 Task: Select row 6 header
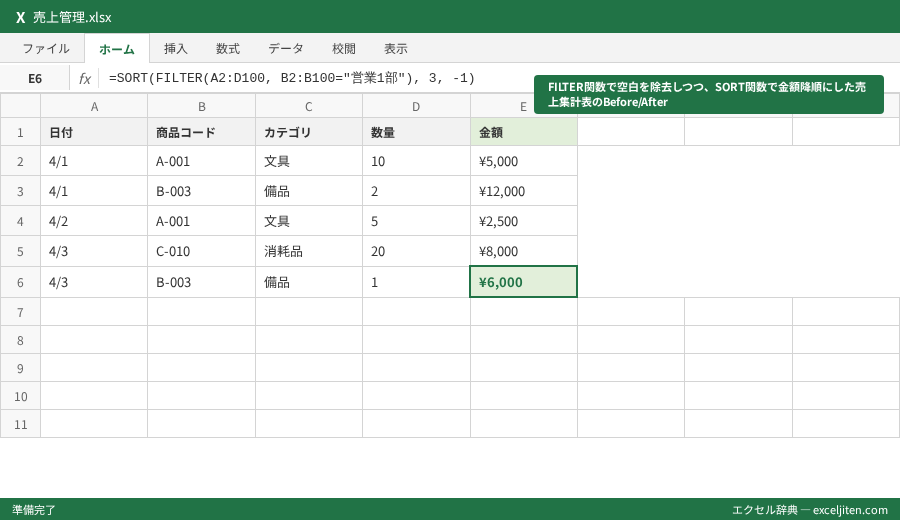pos(20,282)
